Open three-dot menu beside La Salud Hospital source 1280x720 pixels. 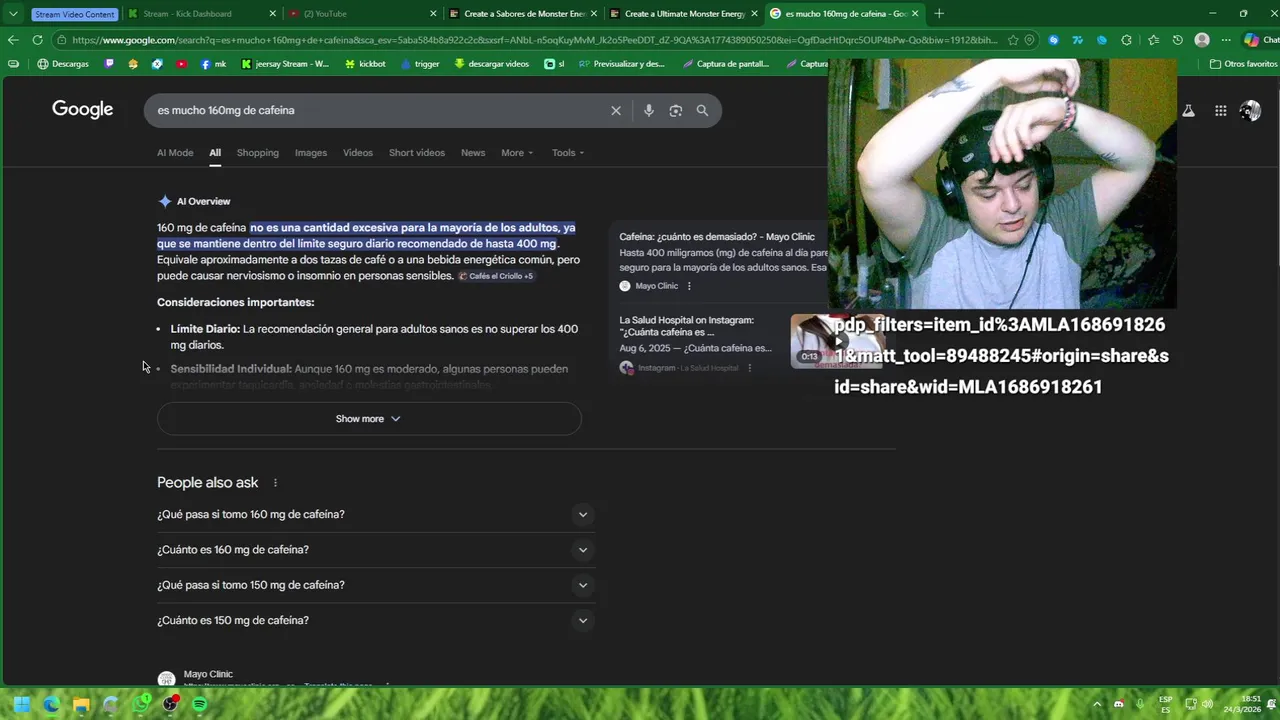pos(749,368)
